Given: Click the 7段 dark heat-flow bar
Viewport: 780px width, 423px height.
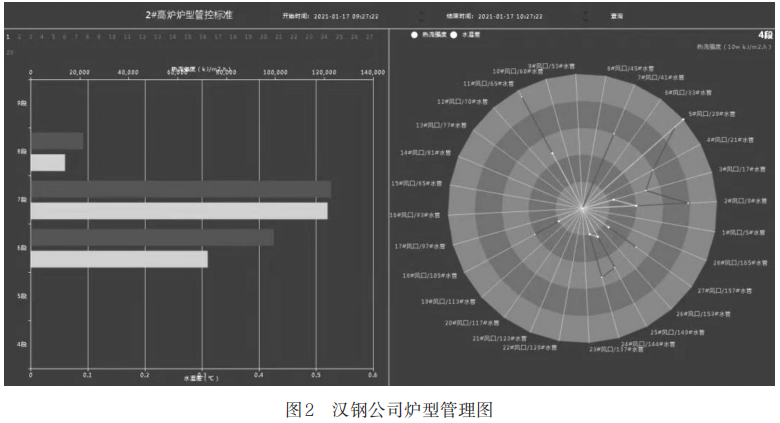Looking at the screenshot, I should (180, 189).
